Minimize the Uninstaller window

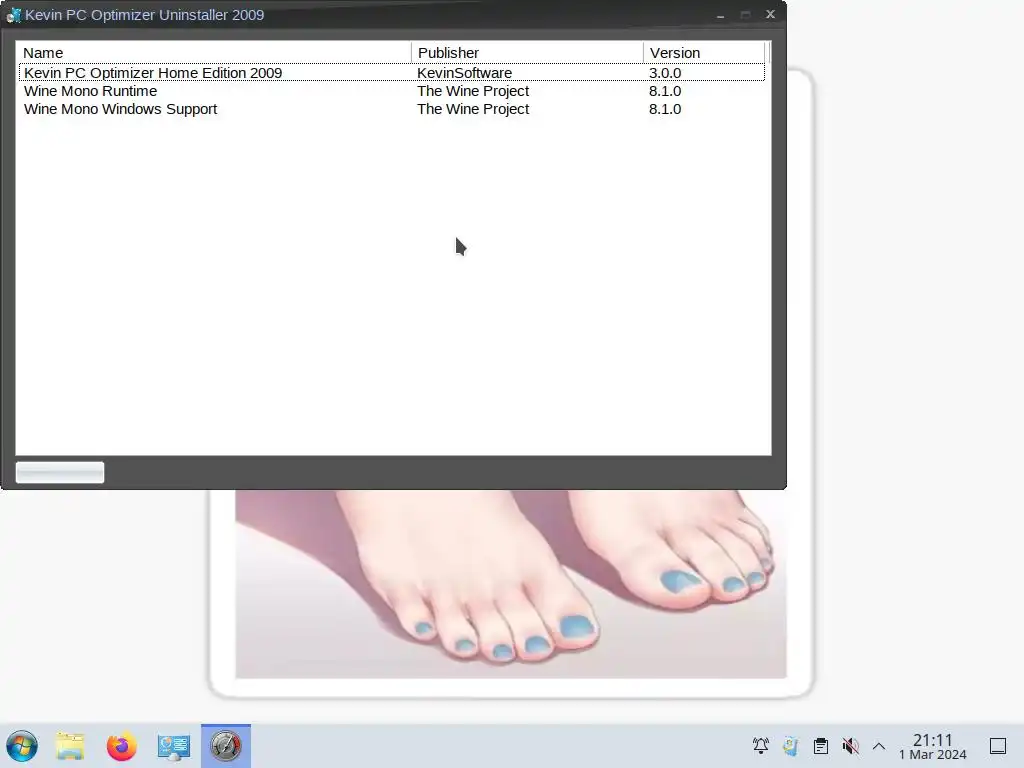point(720,14)
